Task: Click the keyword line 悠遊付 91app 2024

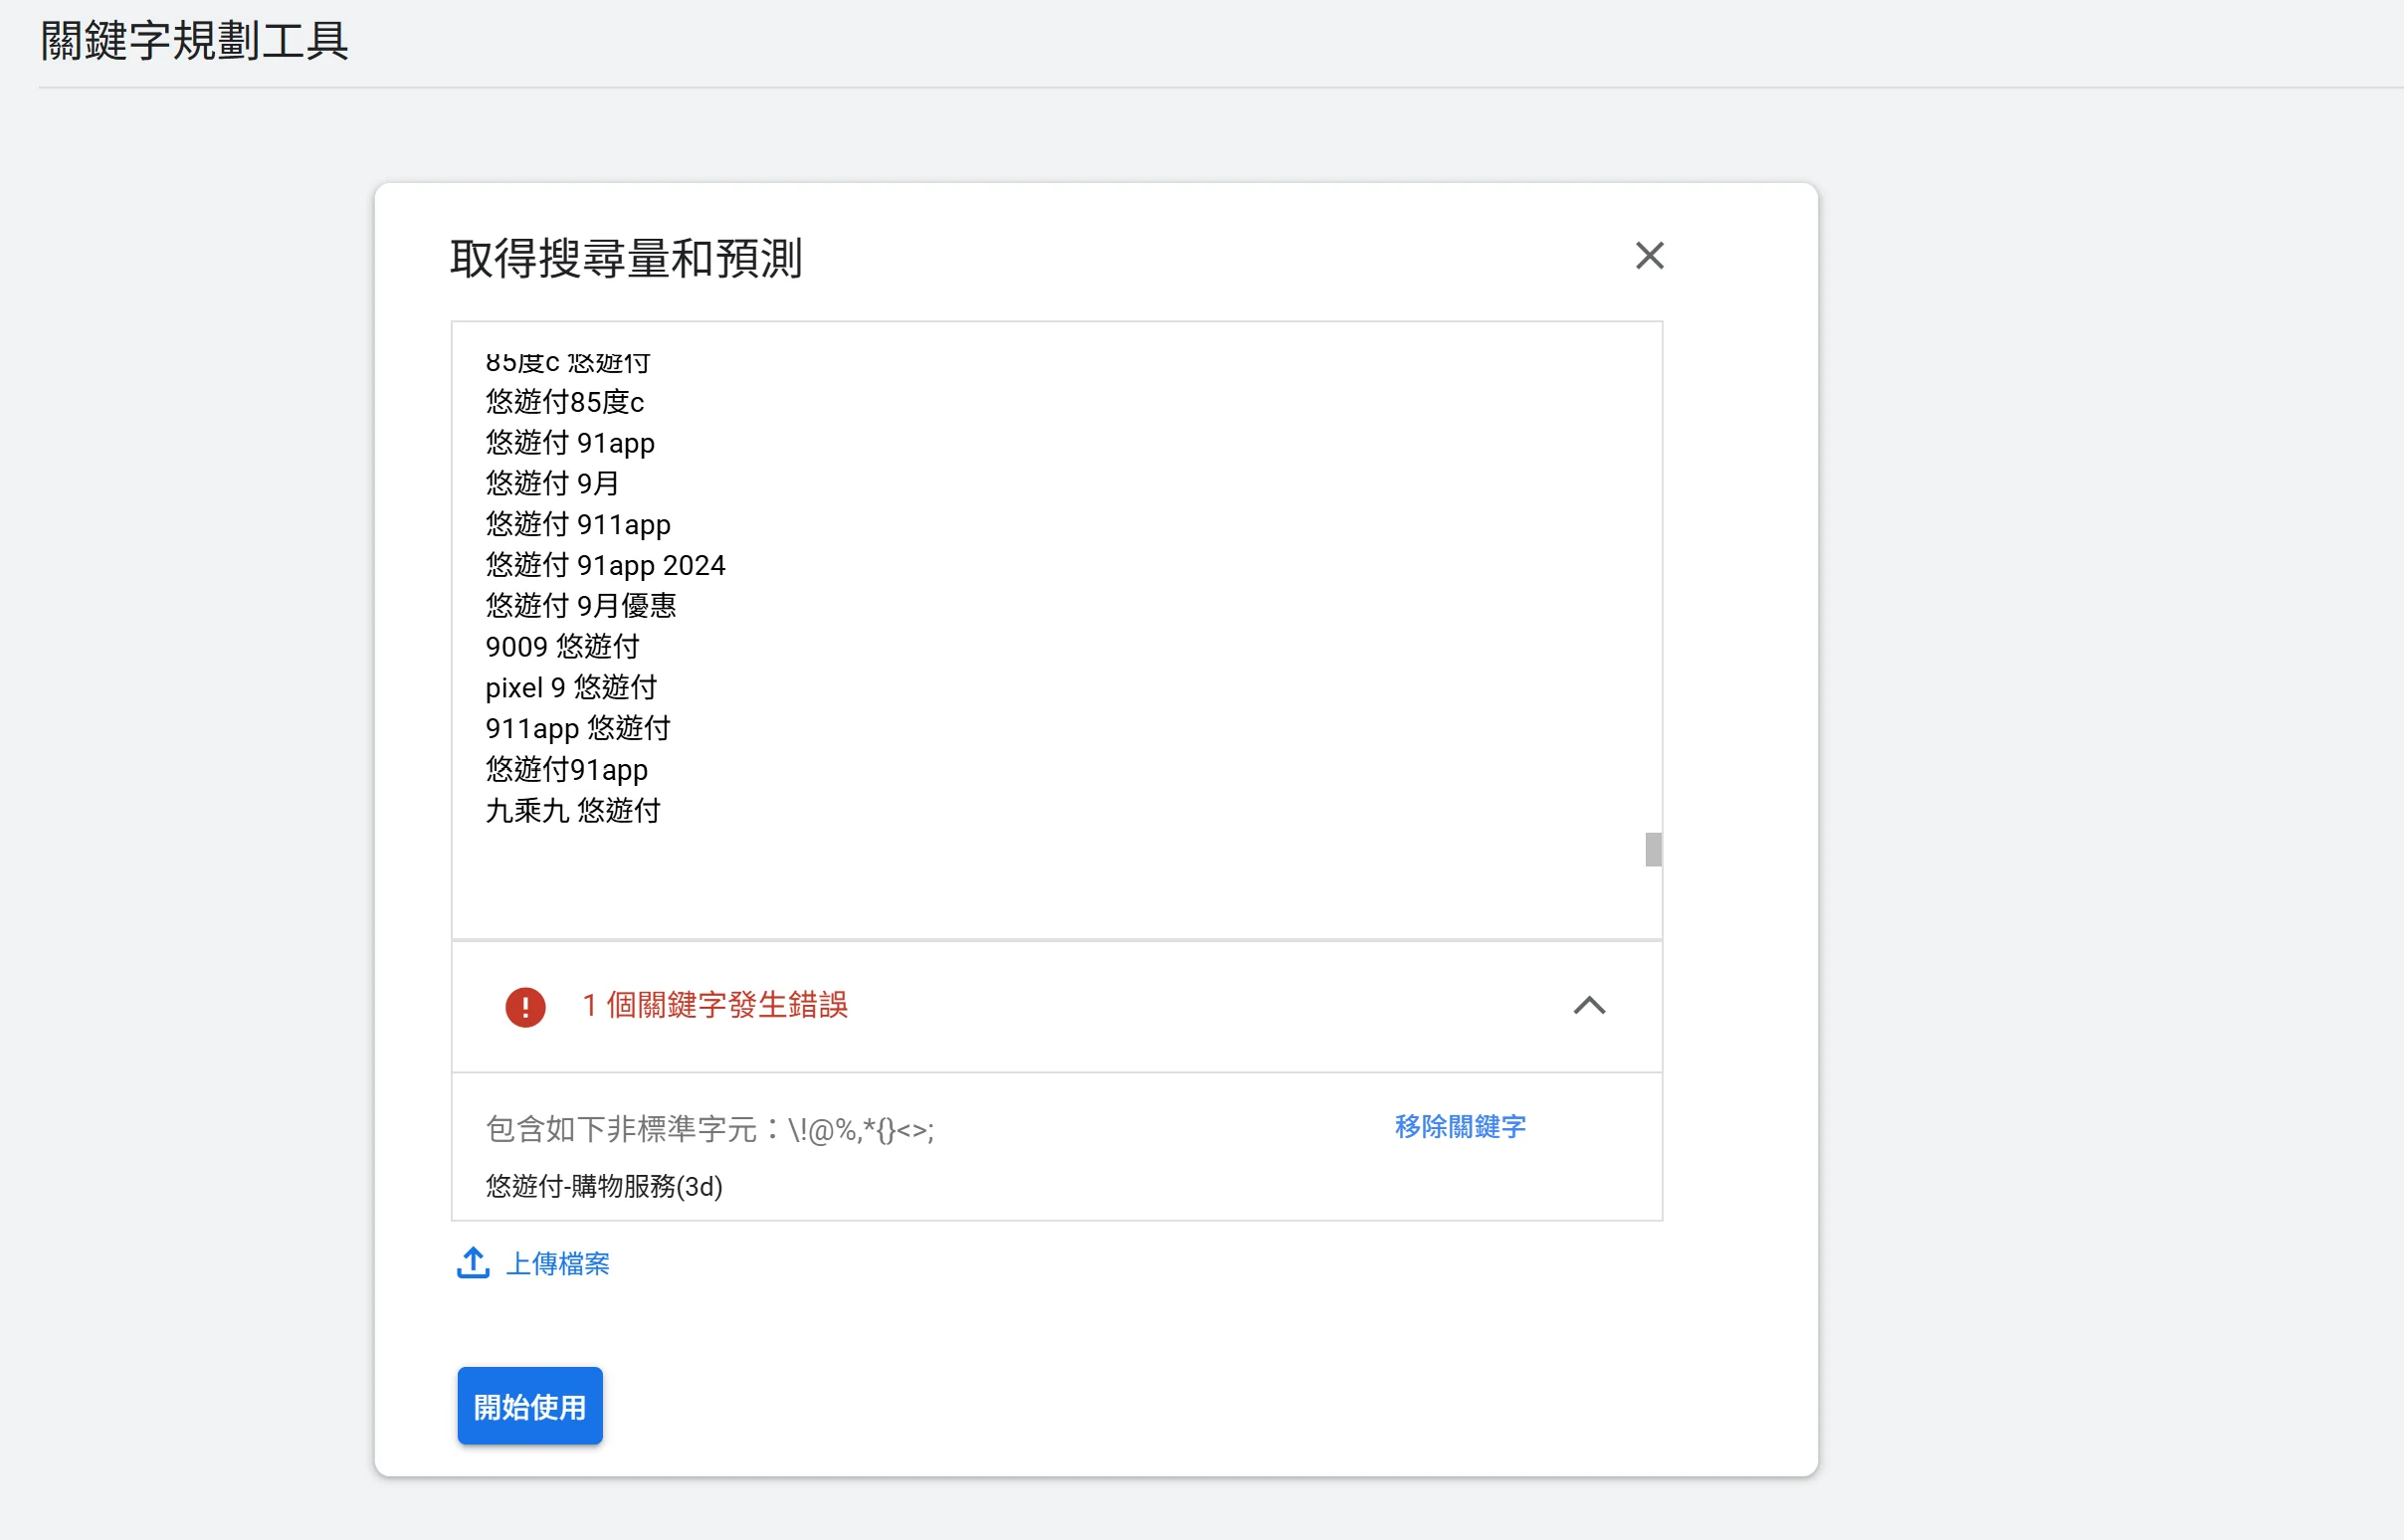Action: pyautogui.click(x=605, y=566)
